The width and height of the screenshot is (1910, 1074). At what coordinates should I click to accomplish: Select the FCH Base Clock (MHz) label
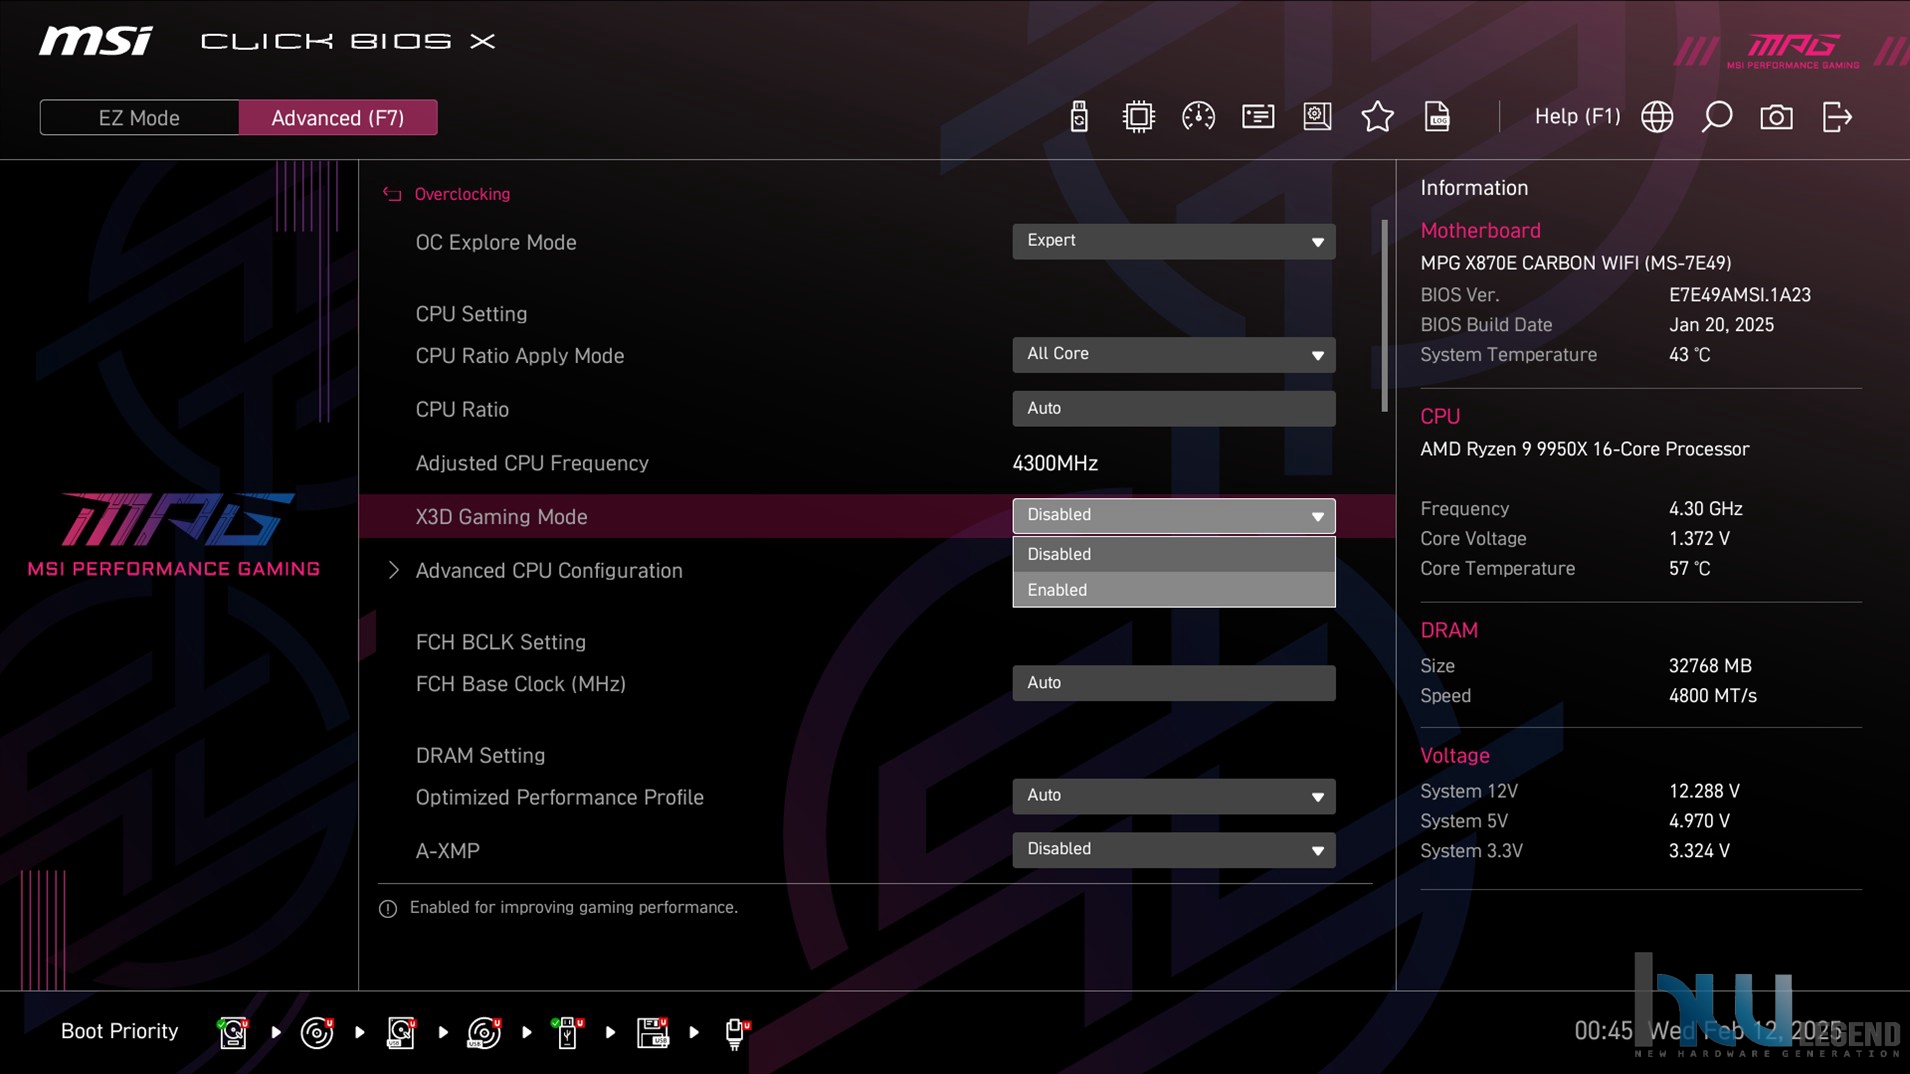pyautogui.click(x=521, y=684)
